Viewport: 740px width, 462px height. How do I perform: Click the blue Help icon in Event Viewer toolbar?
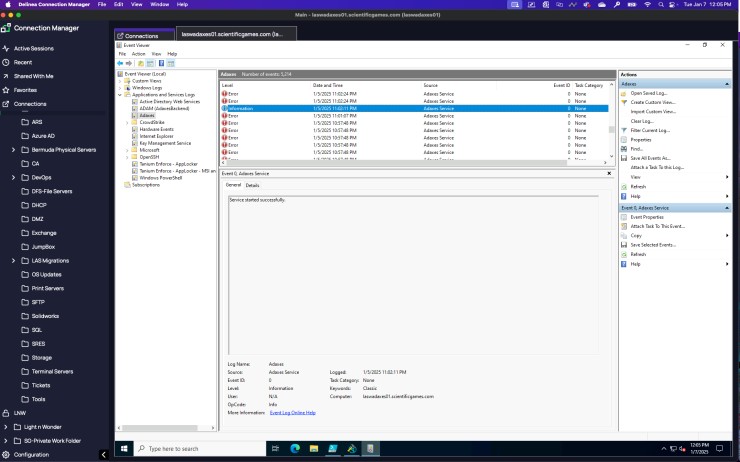click(x=161, y=63)
